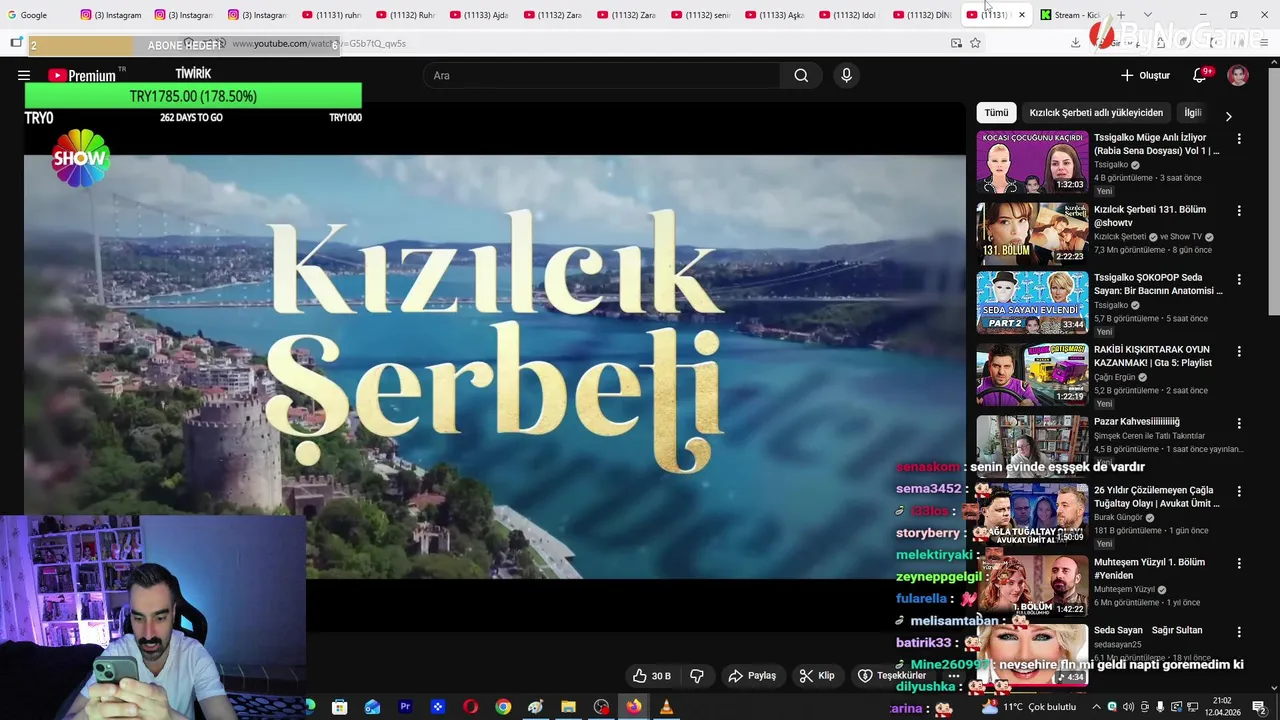Open VLC media player from taskbar
Screen dimensions: 1280x720
point(666,707)
